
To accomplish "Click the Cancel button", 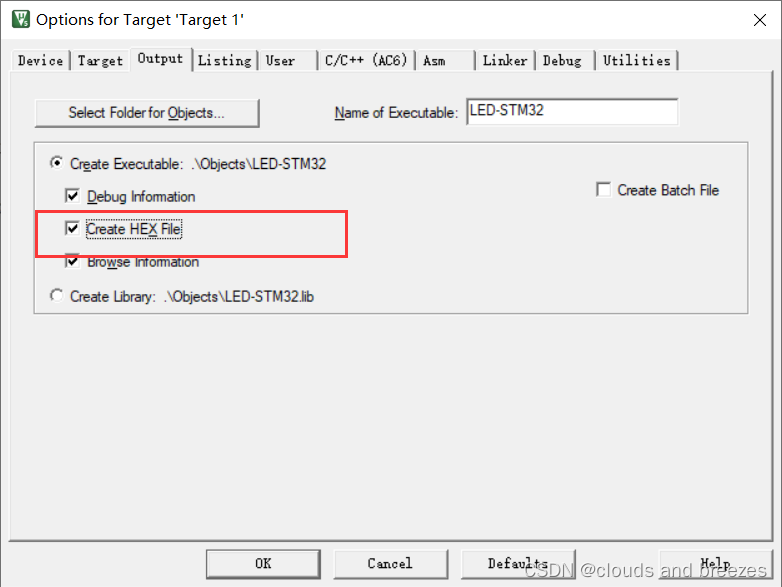I will tap(391, 564).
